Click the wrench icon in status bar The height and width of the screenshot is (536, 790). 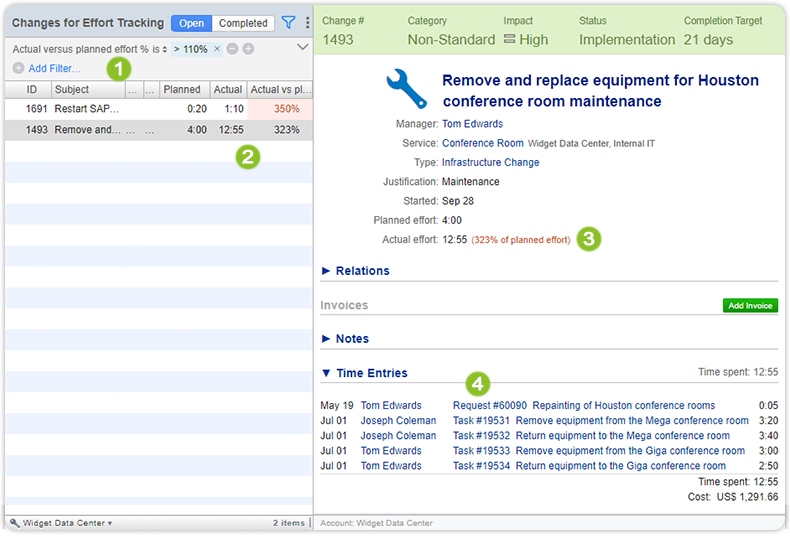pyautogui.click(x=15, y=523)
